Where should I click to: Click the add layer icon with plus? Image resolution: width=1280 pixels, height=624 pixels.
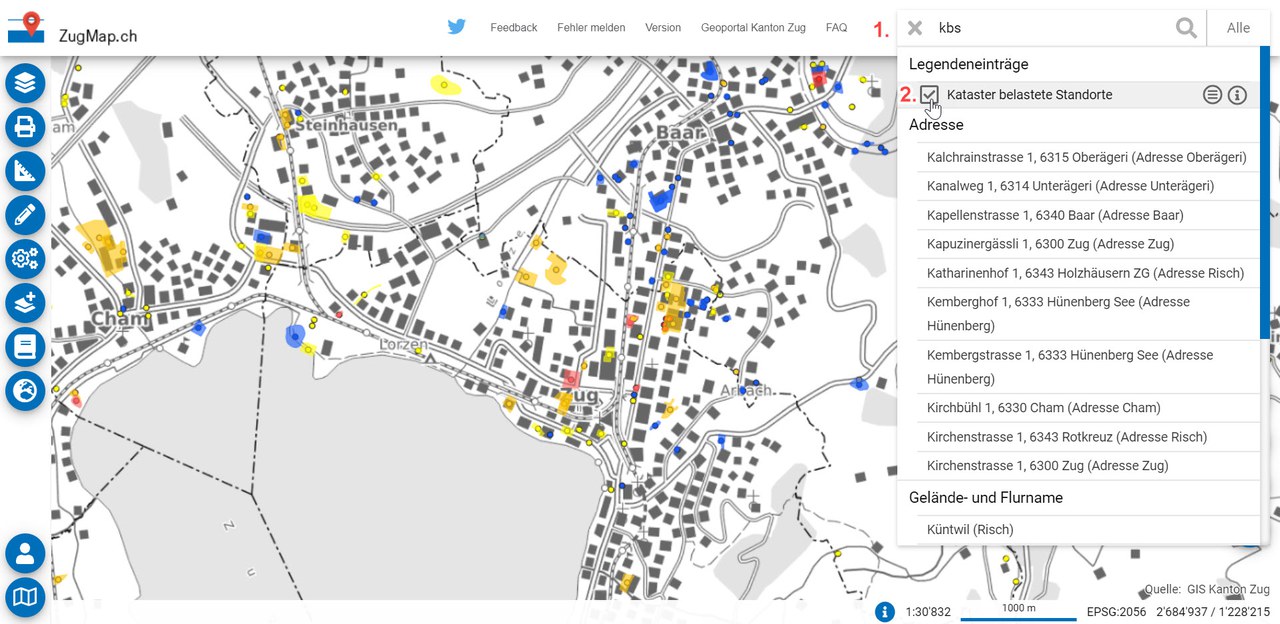[25, 303]
